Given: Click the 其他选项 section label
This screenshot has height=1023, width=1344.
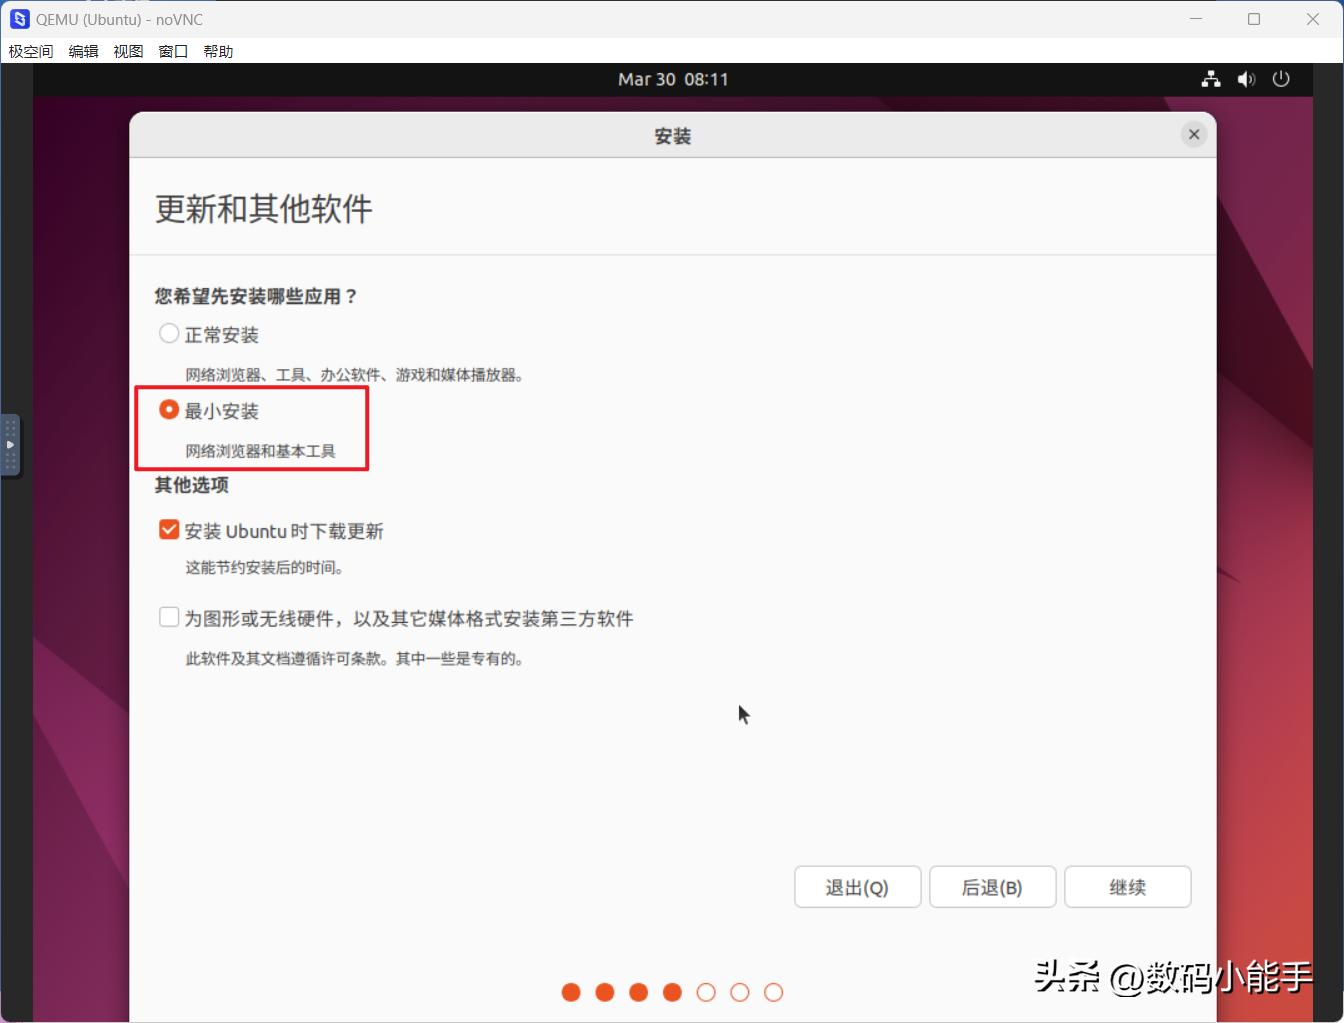Looking at the screenshot, I should [192, 485].
